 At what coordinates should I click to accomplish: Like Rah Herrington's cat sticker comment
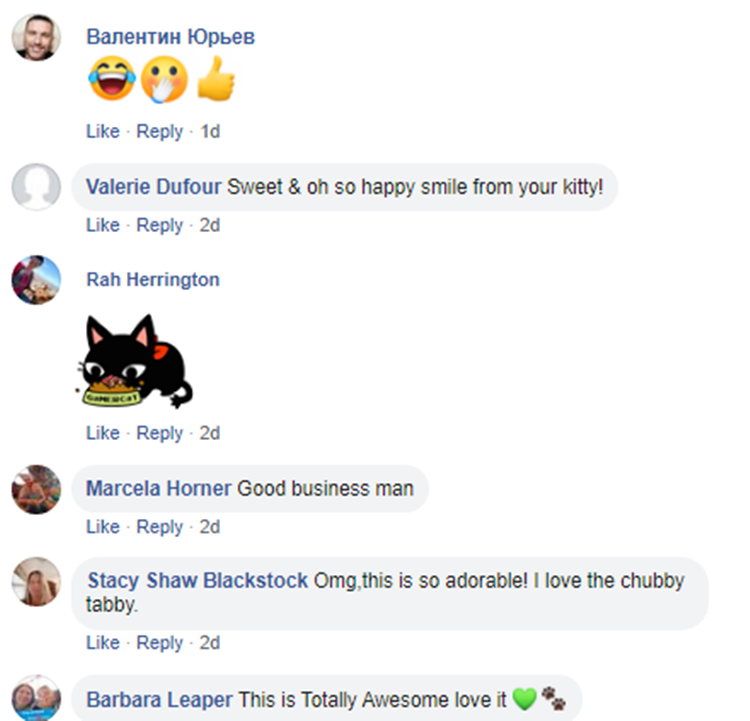(103, 433)
